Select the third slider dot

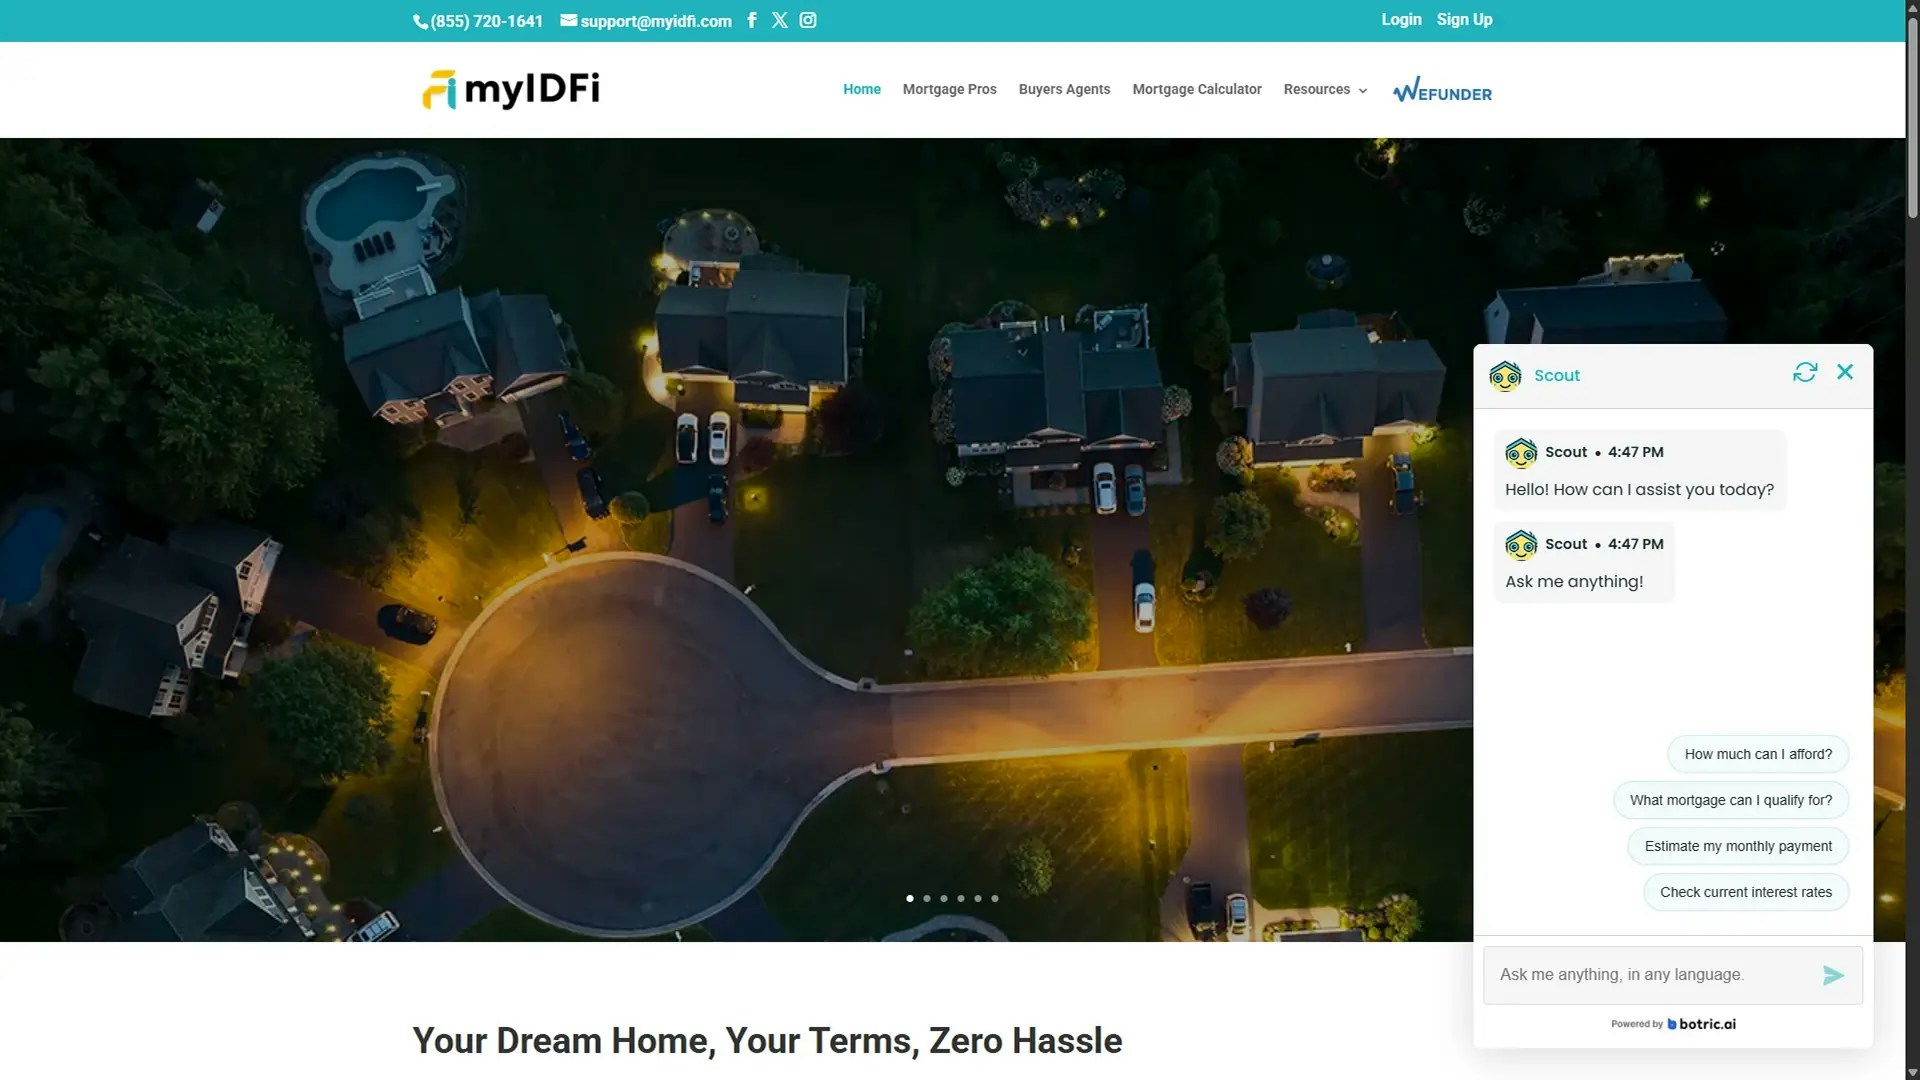coord(943,898)
